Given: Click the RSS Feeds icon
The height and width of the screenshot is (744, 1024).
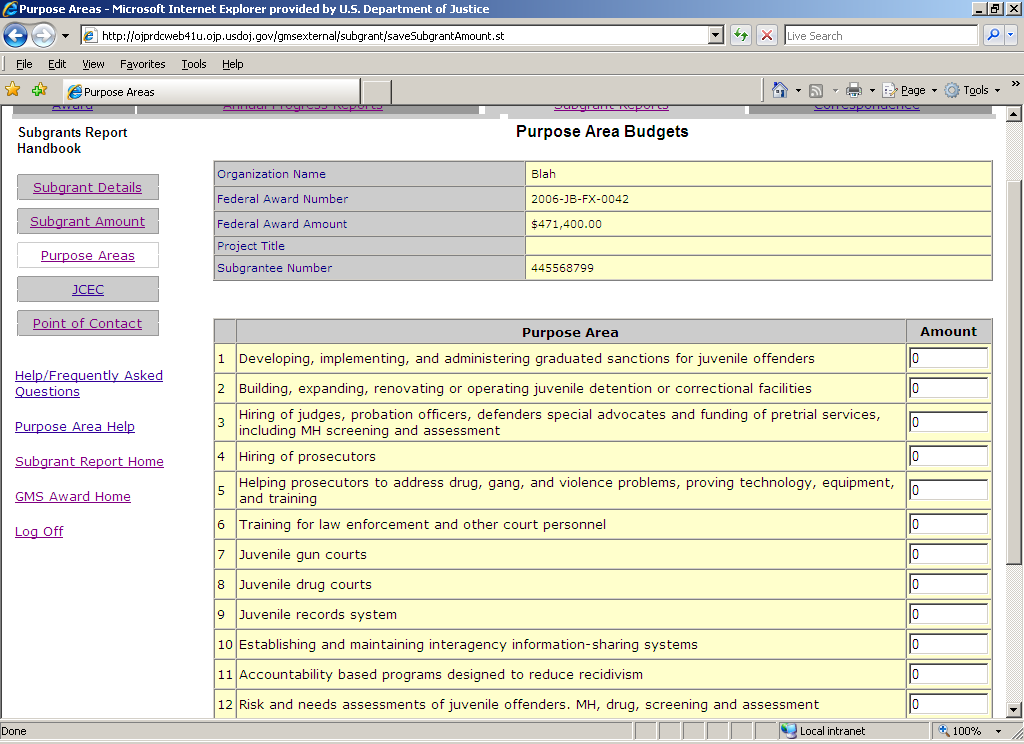Looking at the screenshot, I should point(816,90).
